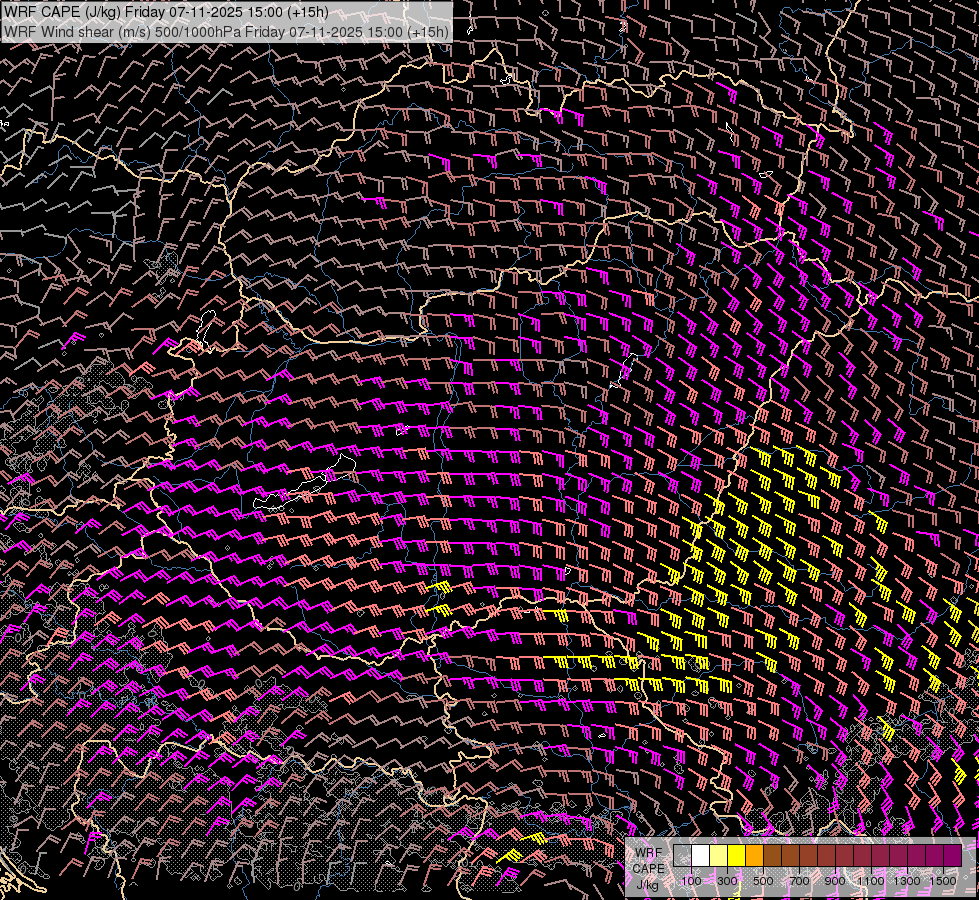The image size is (979, 900).
Task: Click the 100 value on the legend
Action: pos(691,881)
